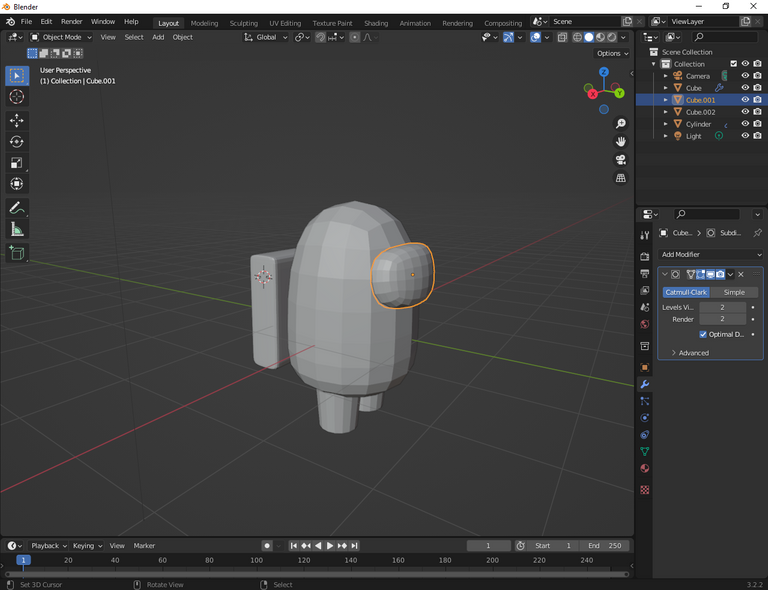Open Texture properties checker tab

click(645, 490)
